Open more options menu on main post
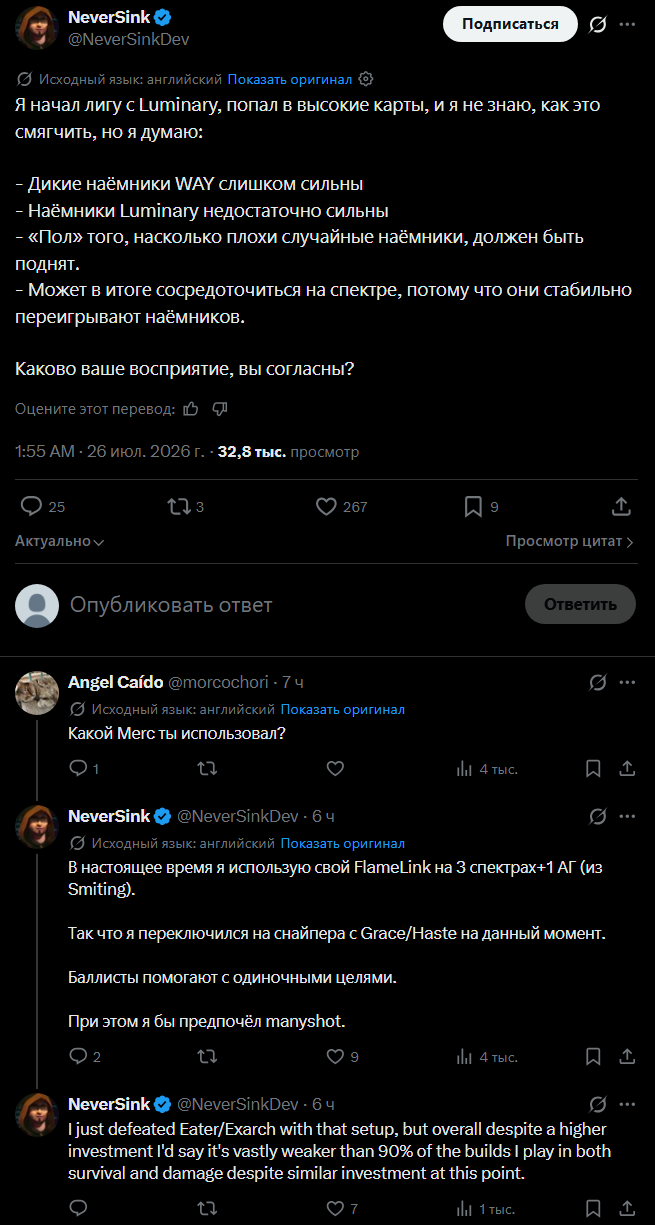The image size is (655, 1225). click(627, 25)
